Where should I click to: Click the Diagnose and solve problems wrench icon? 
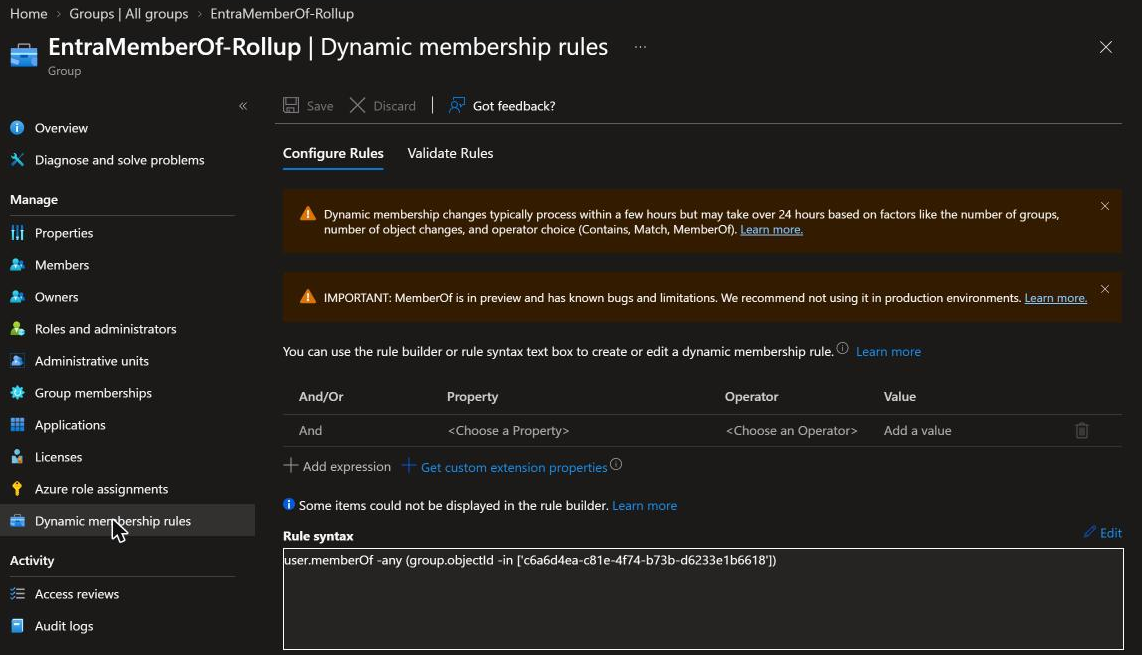(17, 160)
